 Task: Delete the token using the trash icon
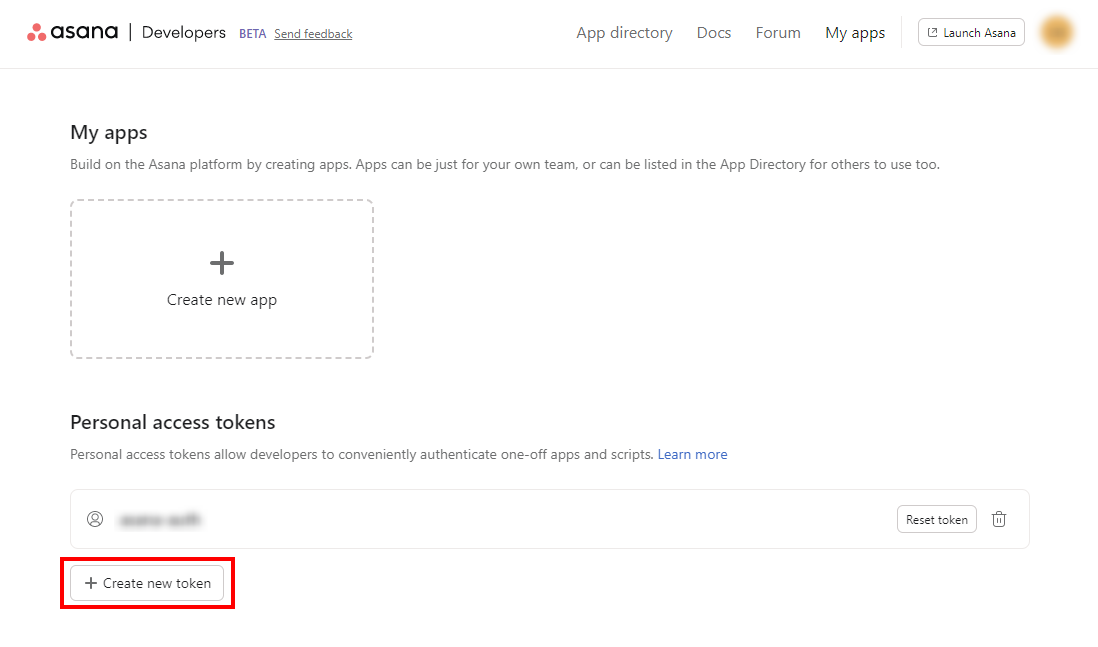point(998,519)
